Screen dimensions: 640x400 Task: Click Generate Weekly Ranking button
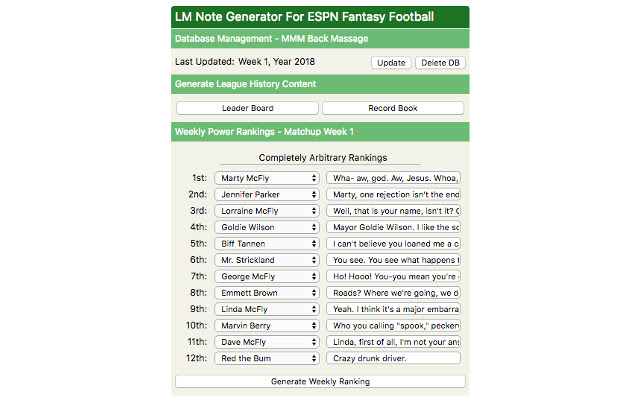pos(320,381)
